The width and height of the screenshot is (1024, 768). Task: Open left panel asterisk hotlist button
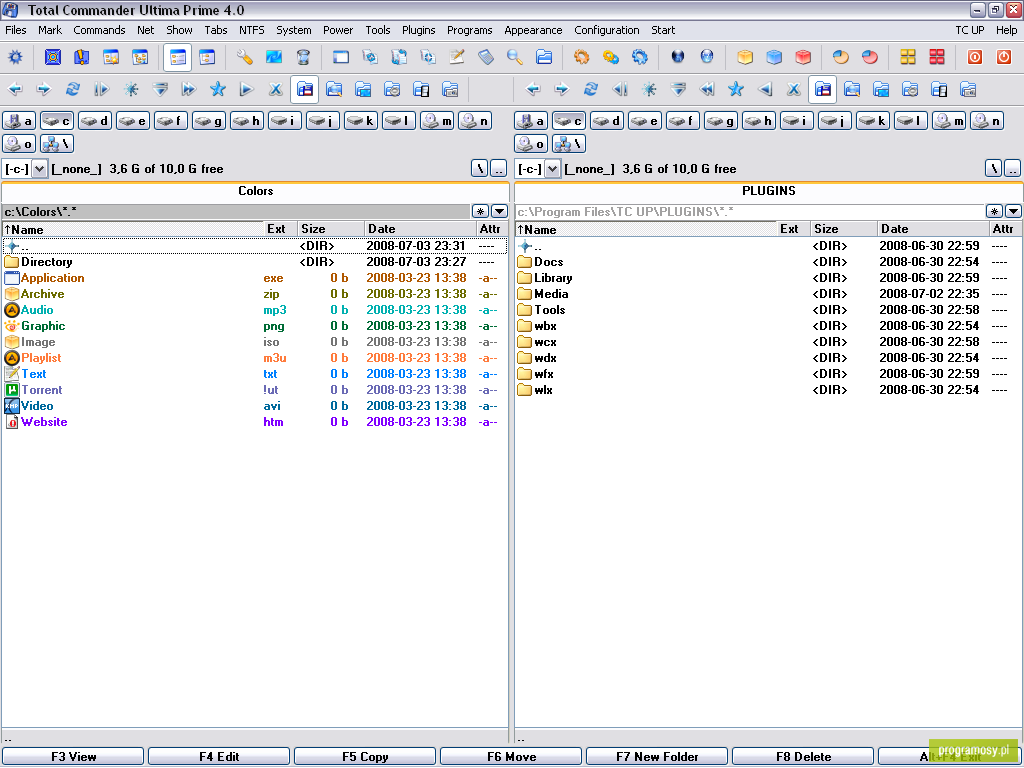coord(480,212)
